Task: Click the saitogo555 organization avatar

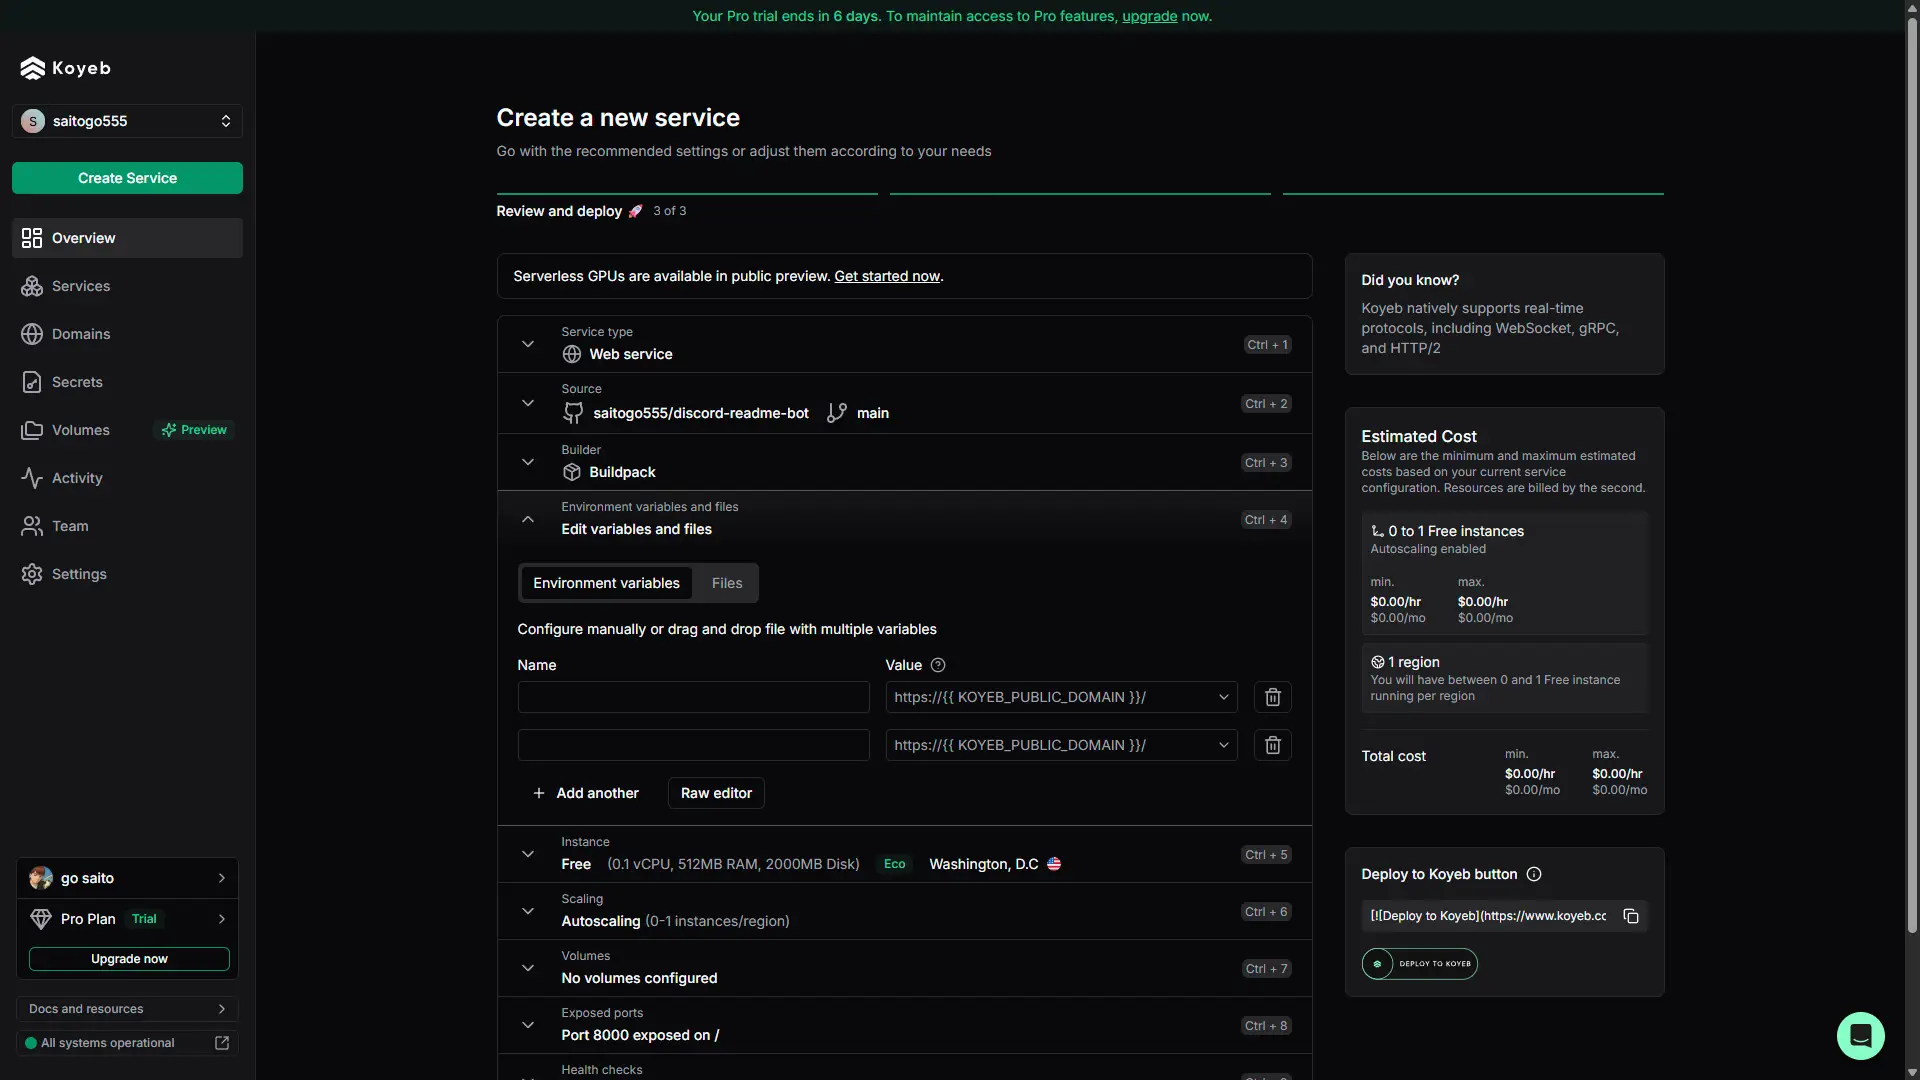Action: coord(33,121)
